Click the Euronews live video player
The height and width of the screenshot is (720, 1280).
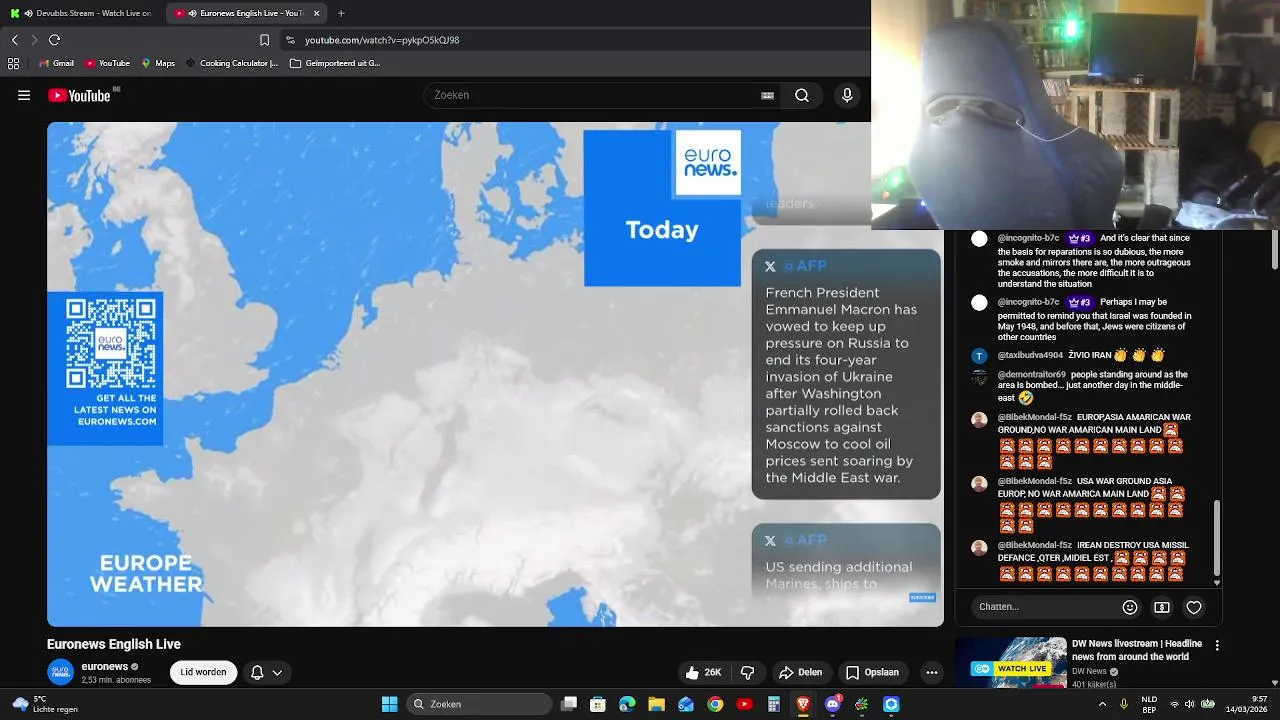pos(495,374)
